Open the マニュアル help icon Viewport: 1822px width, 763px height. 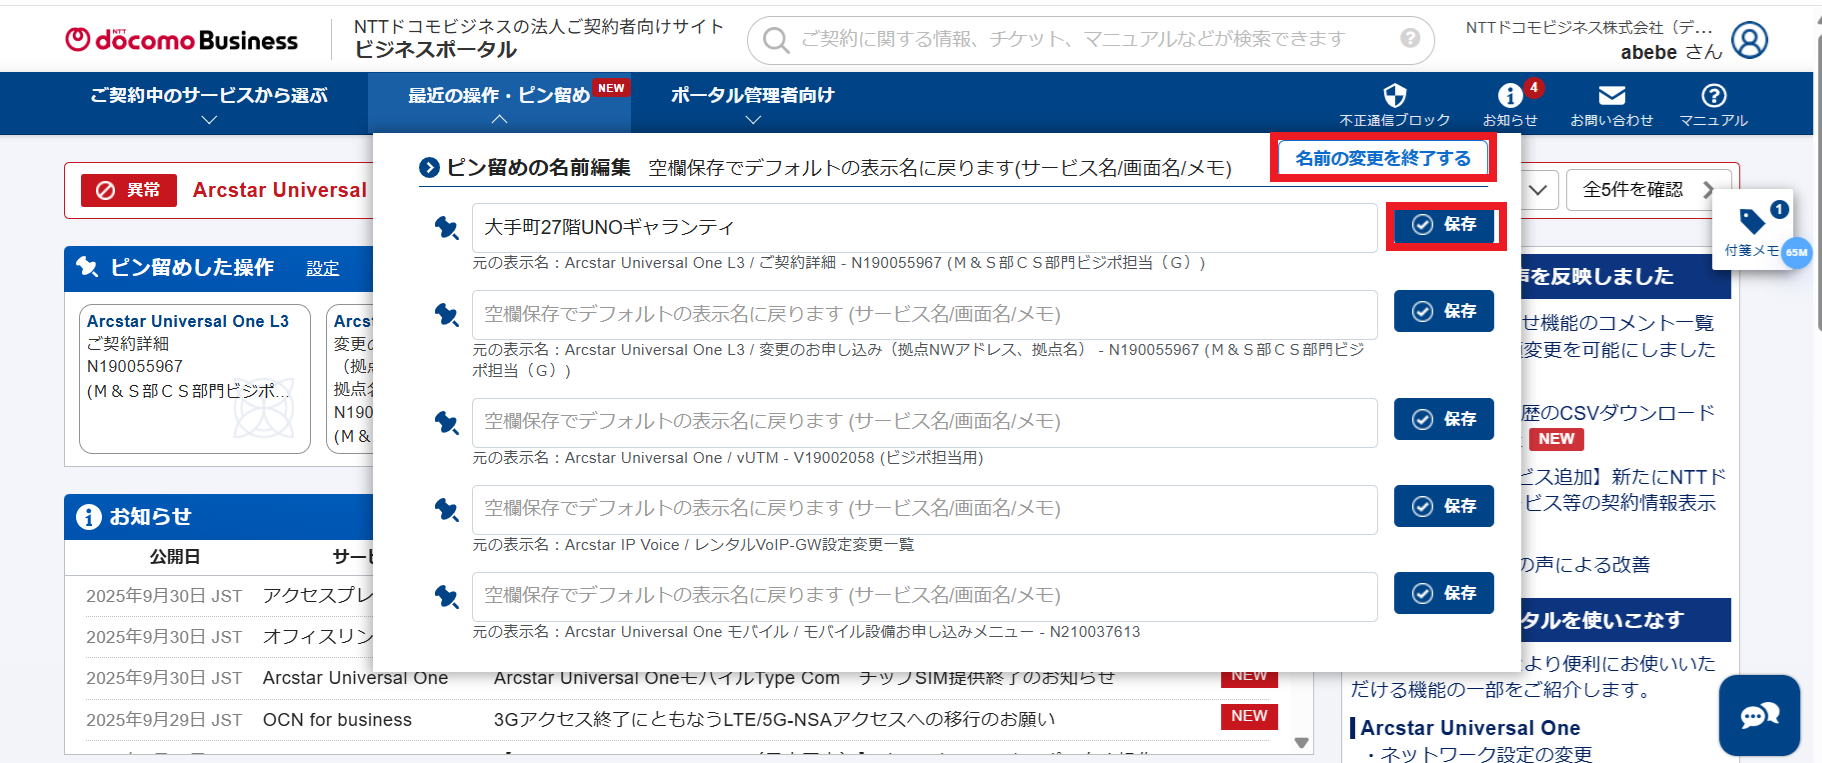coord(1713,96)
